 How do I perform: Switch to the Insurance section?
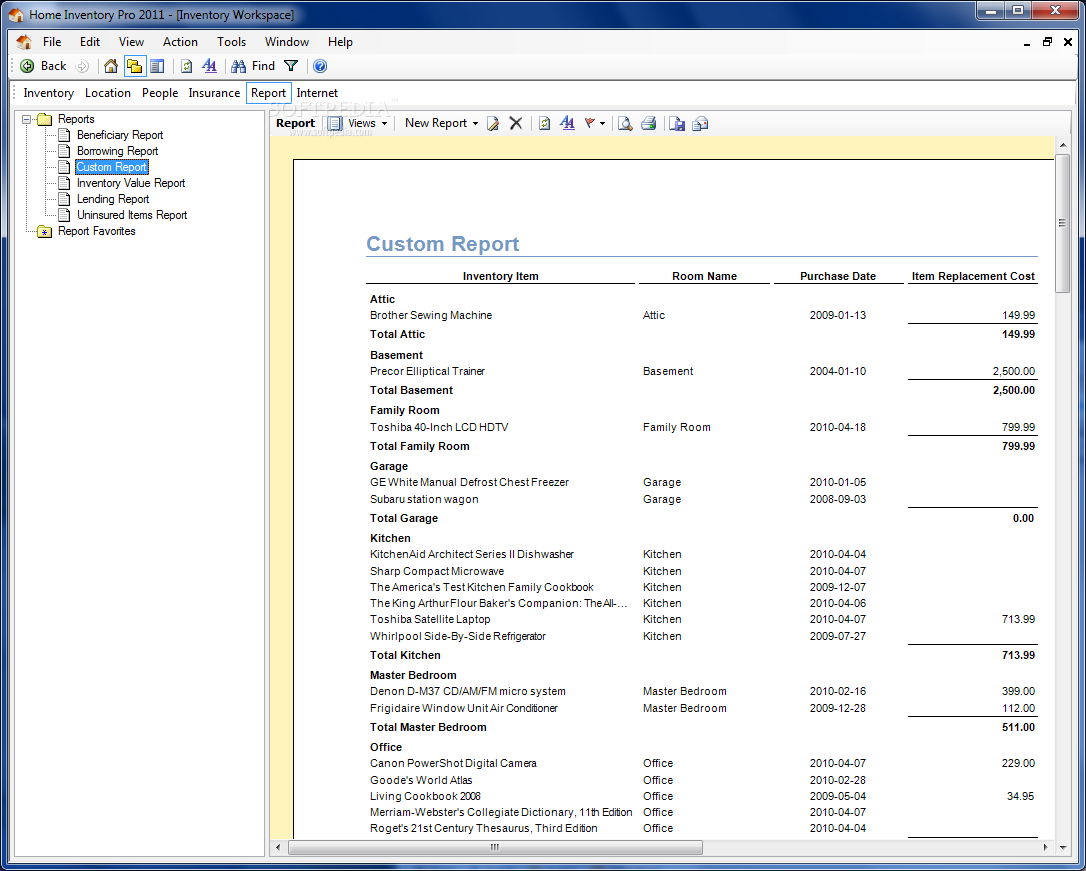coord(214,93)
